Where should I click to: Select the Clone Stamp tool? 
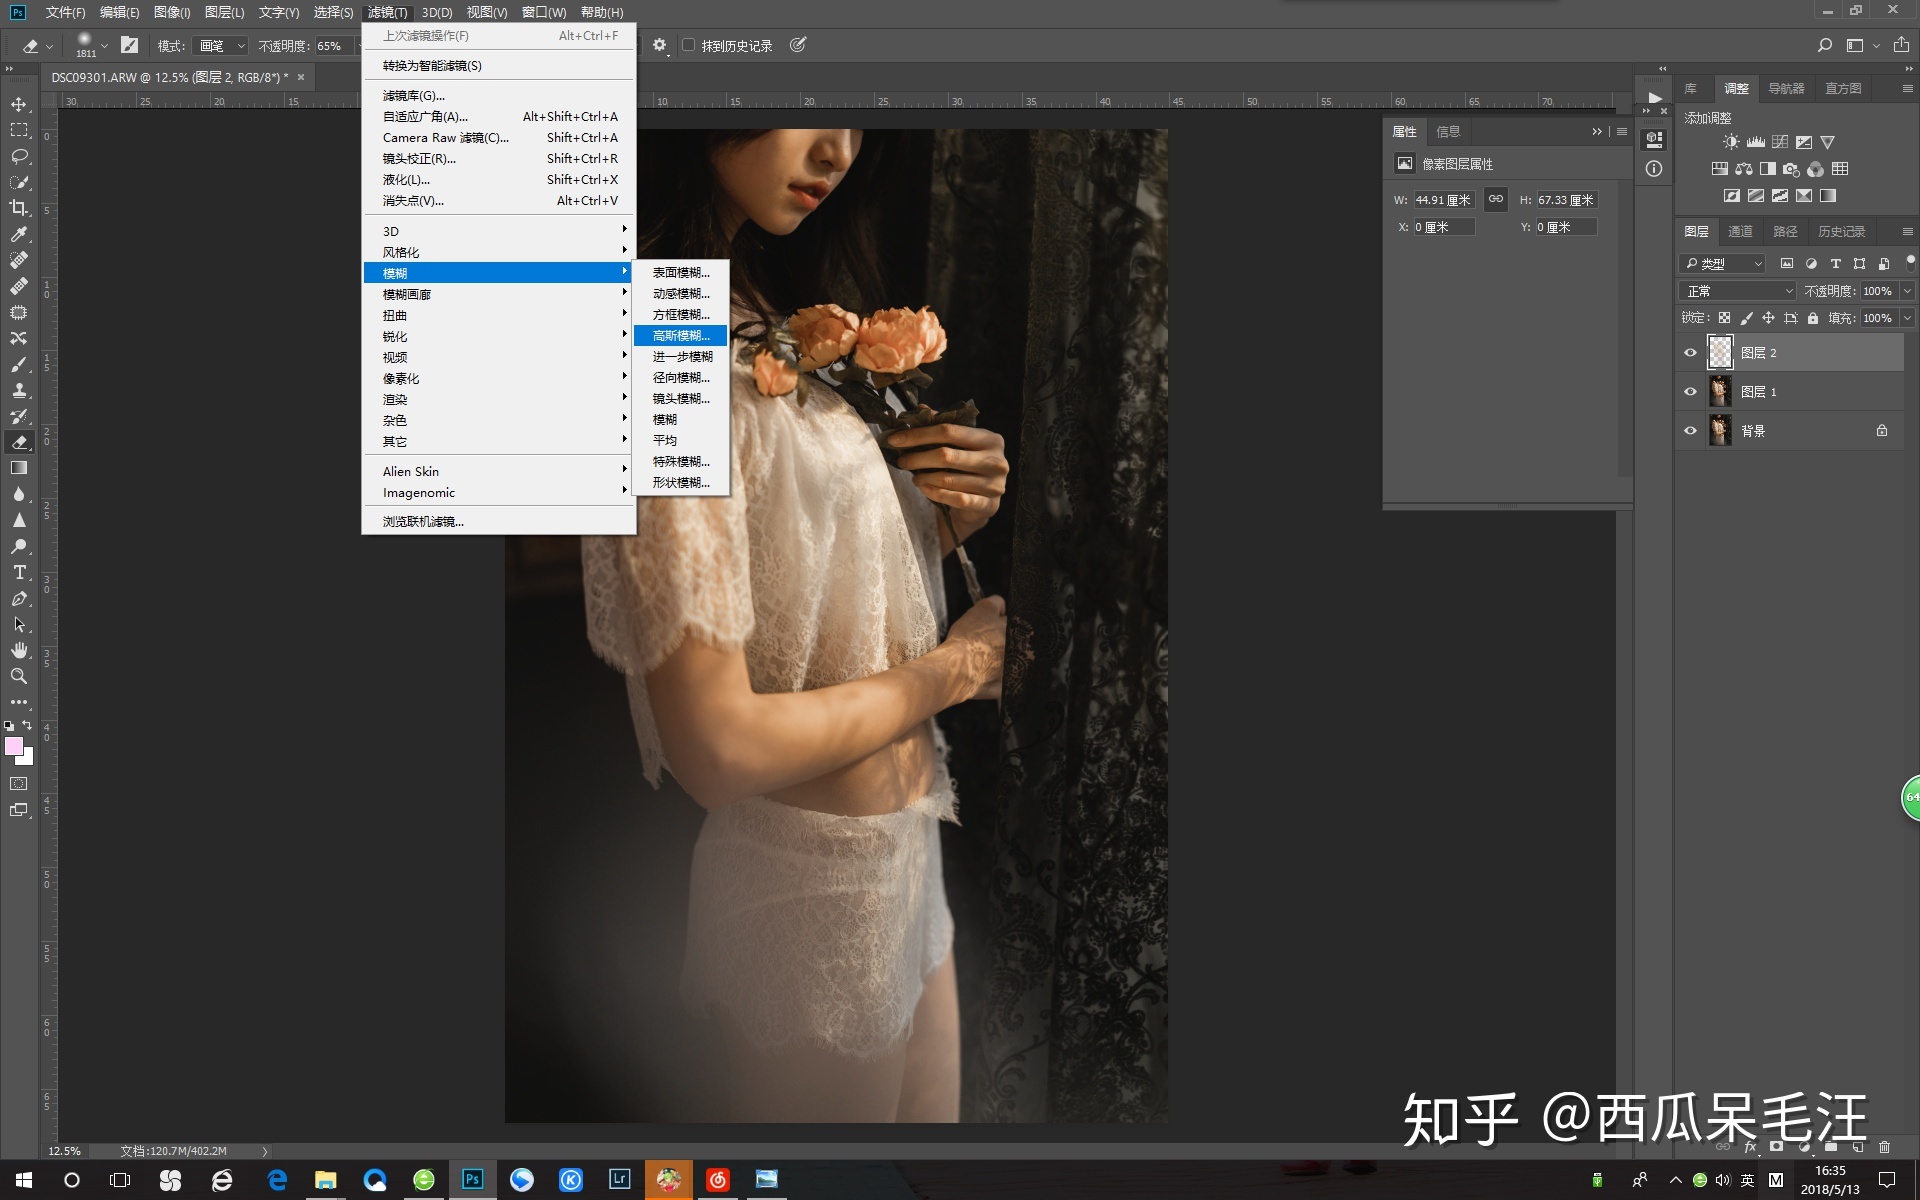[19, 390]
